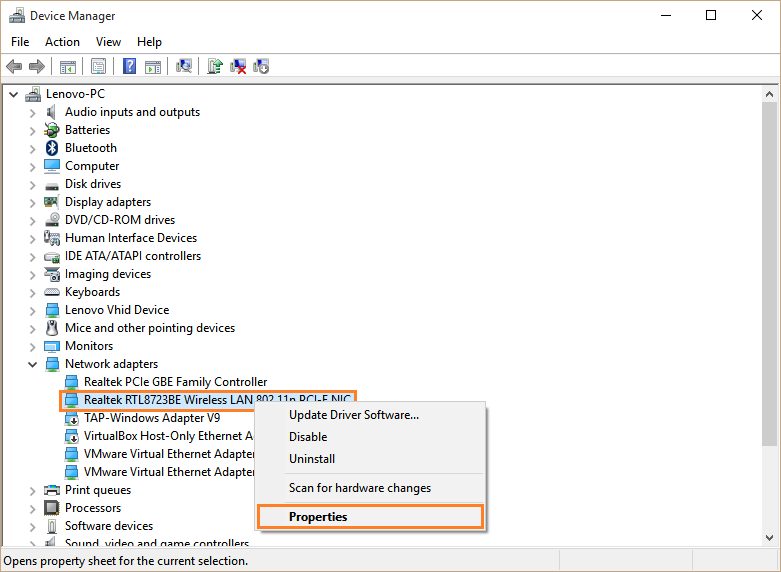Click the Display adapters card icon

tap(51, 202)
